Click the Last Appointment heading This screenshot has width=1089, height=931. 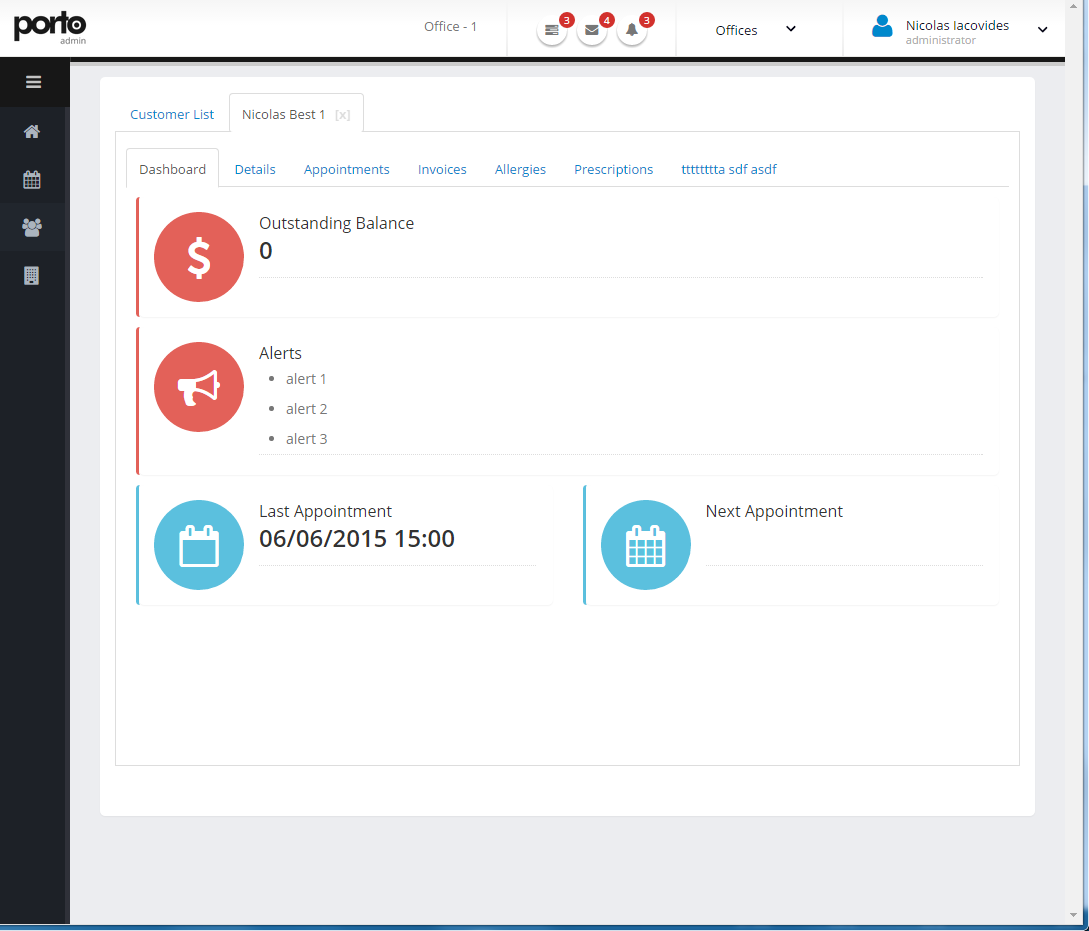point(325,511)
